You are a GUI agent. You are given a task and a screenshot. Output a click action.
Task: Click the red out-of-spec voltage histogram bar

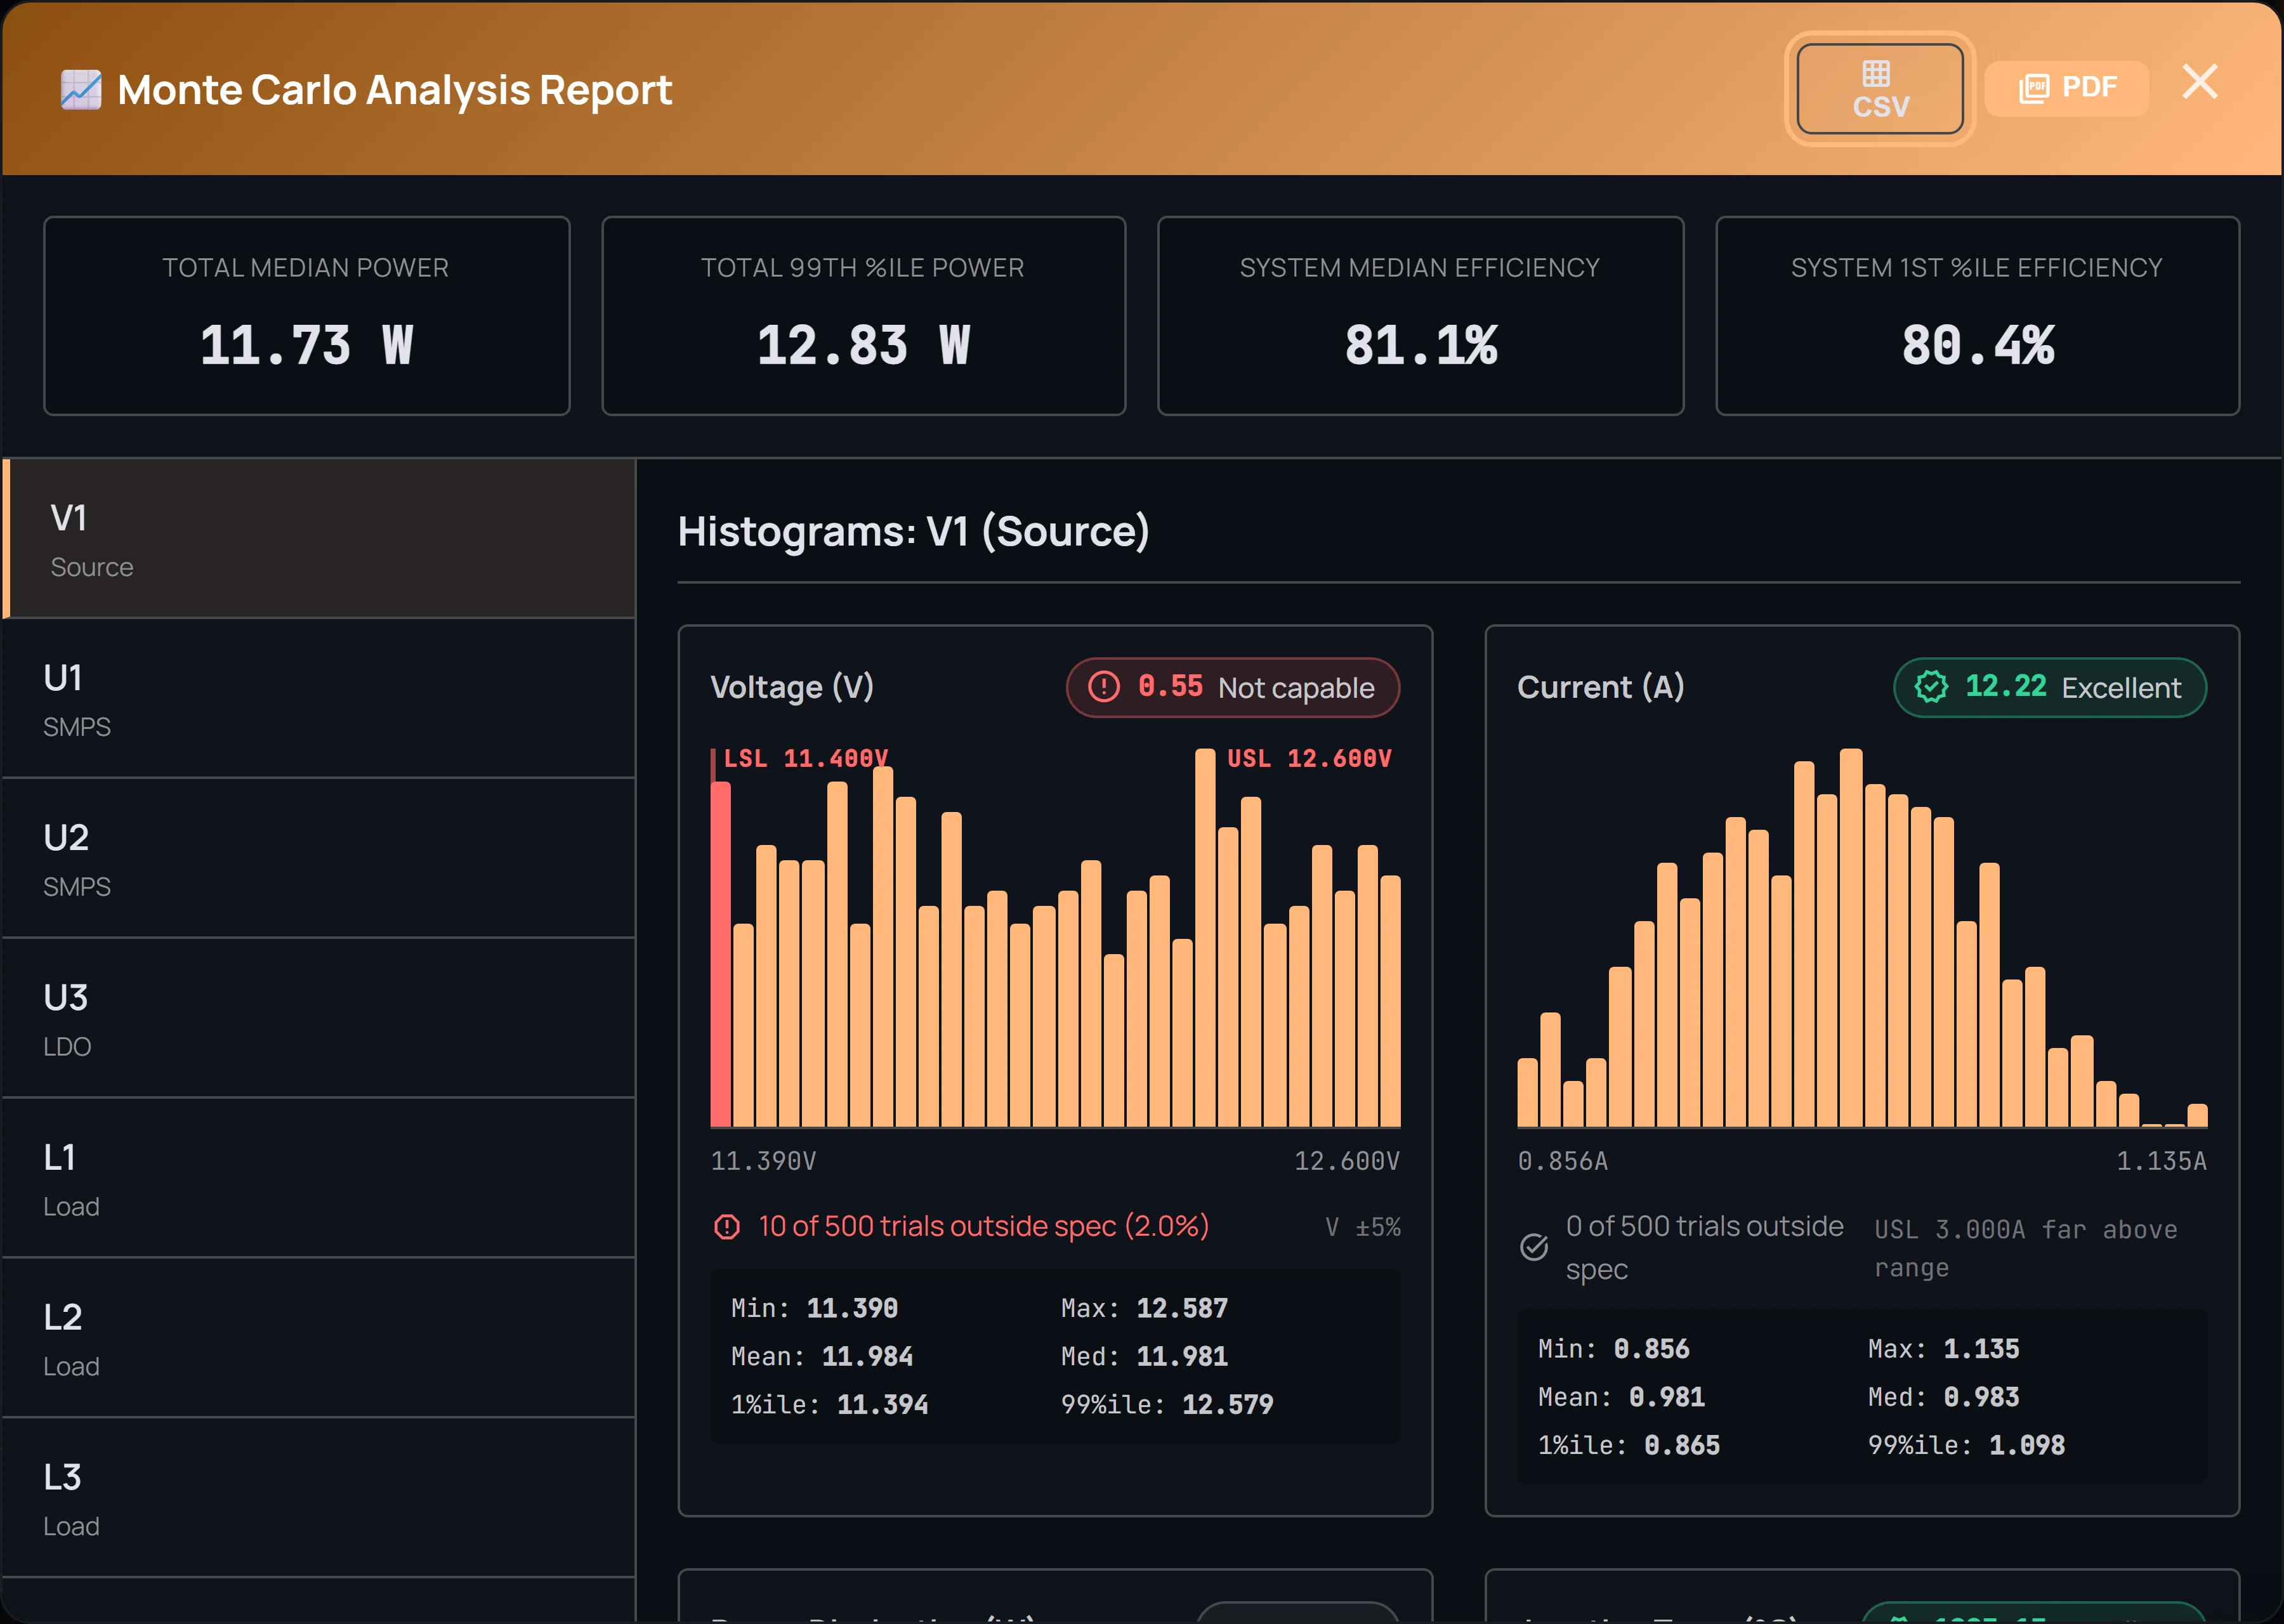click(720, 954)
